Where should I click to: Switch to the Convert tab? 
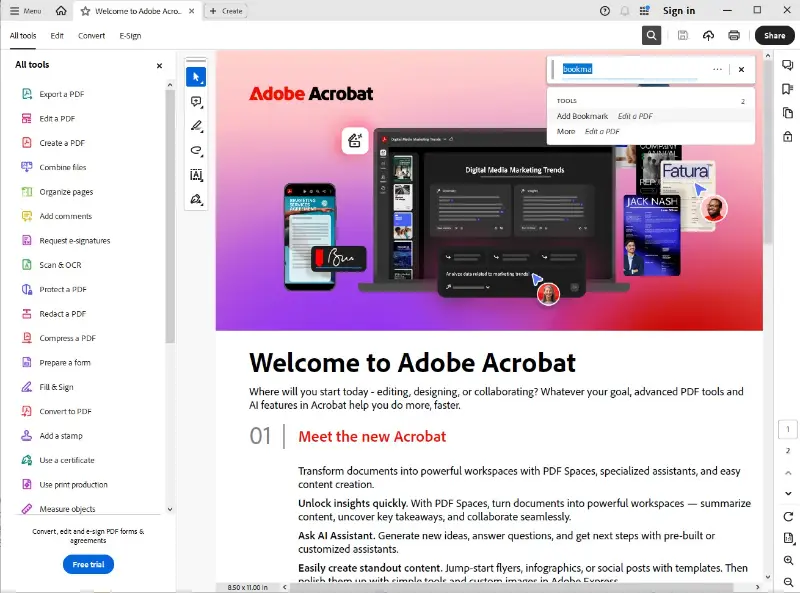coord(91,36)
